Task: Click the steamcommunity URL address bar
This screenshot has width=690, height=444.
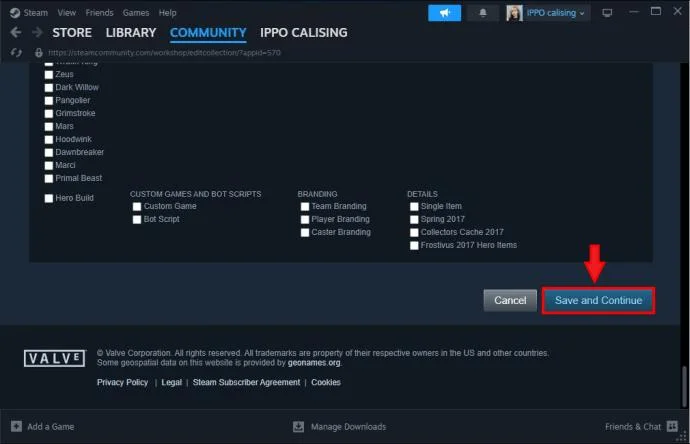Action: [x=164, y=53]
